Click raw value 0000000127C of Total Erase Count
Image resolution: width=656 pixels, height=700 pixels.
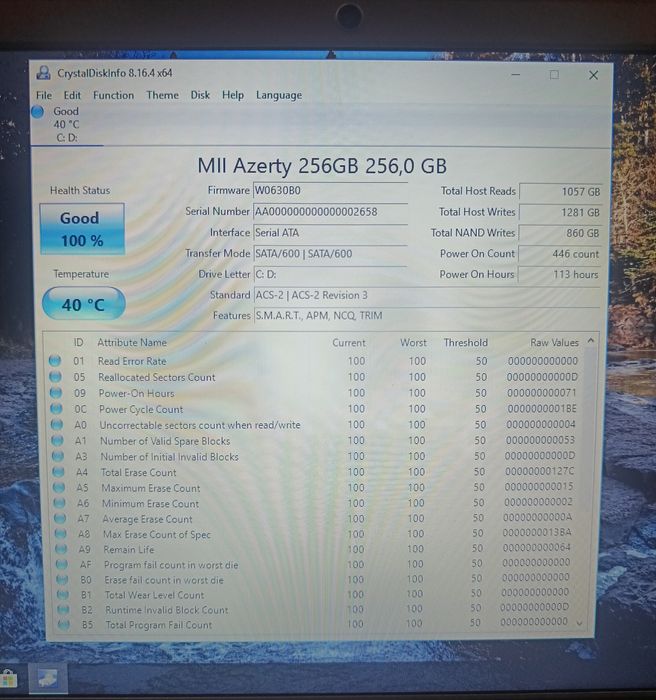[539, 471]
